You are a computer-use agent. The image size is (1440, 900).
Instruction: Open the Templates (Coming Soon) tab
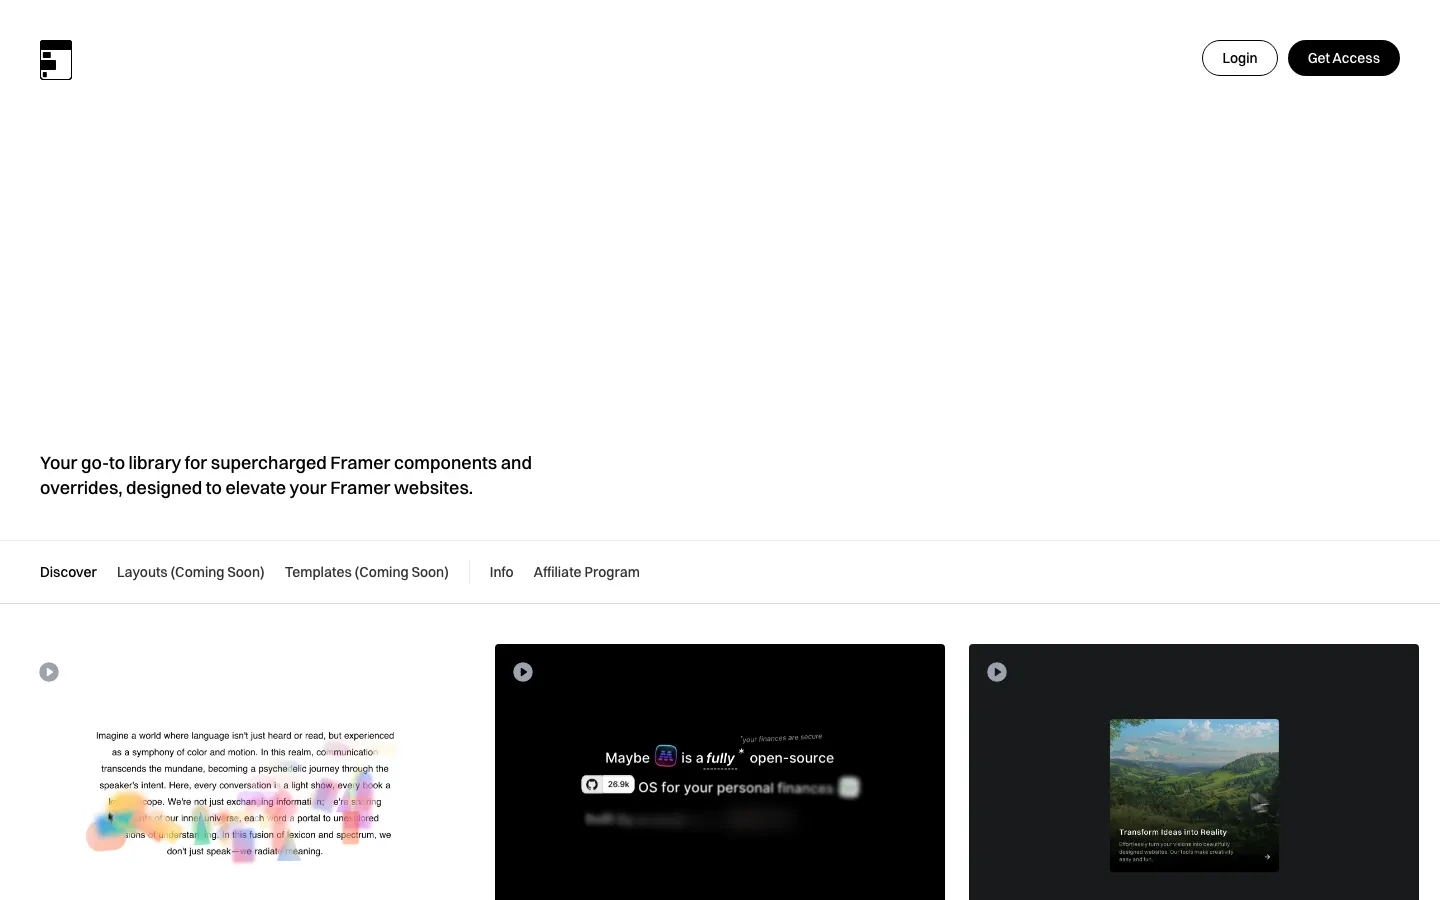366,572
